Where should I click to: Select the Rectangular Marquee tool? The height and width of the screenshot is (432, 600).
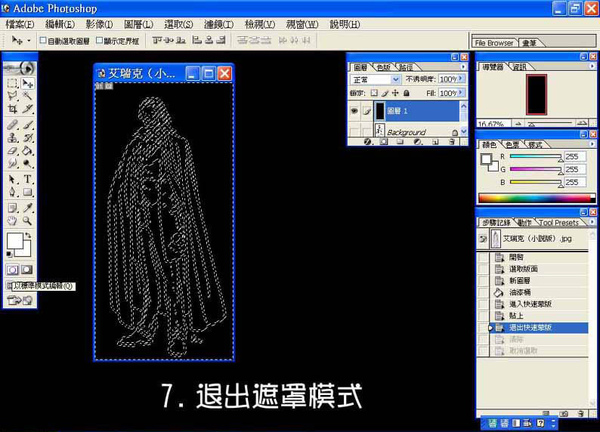(13, 83)
